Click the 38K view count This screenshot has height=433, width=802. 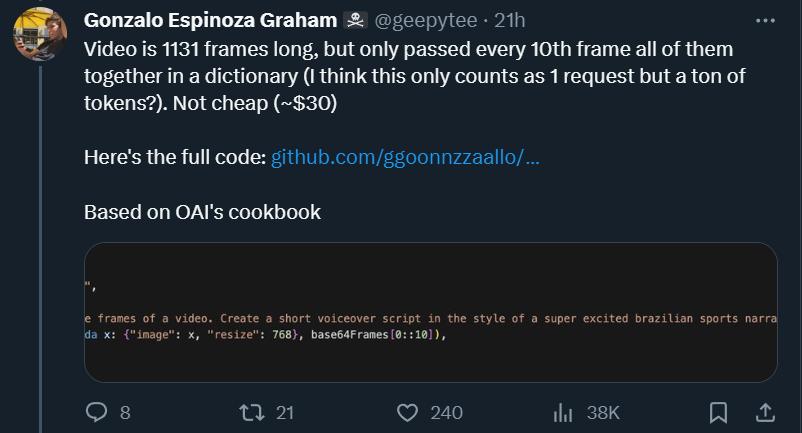(x=603, y=412)
